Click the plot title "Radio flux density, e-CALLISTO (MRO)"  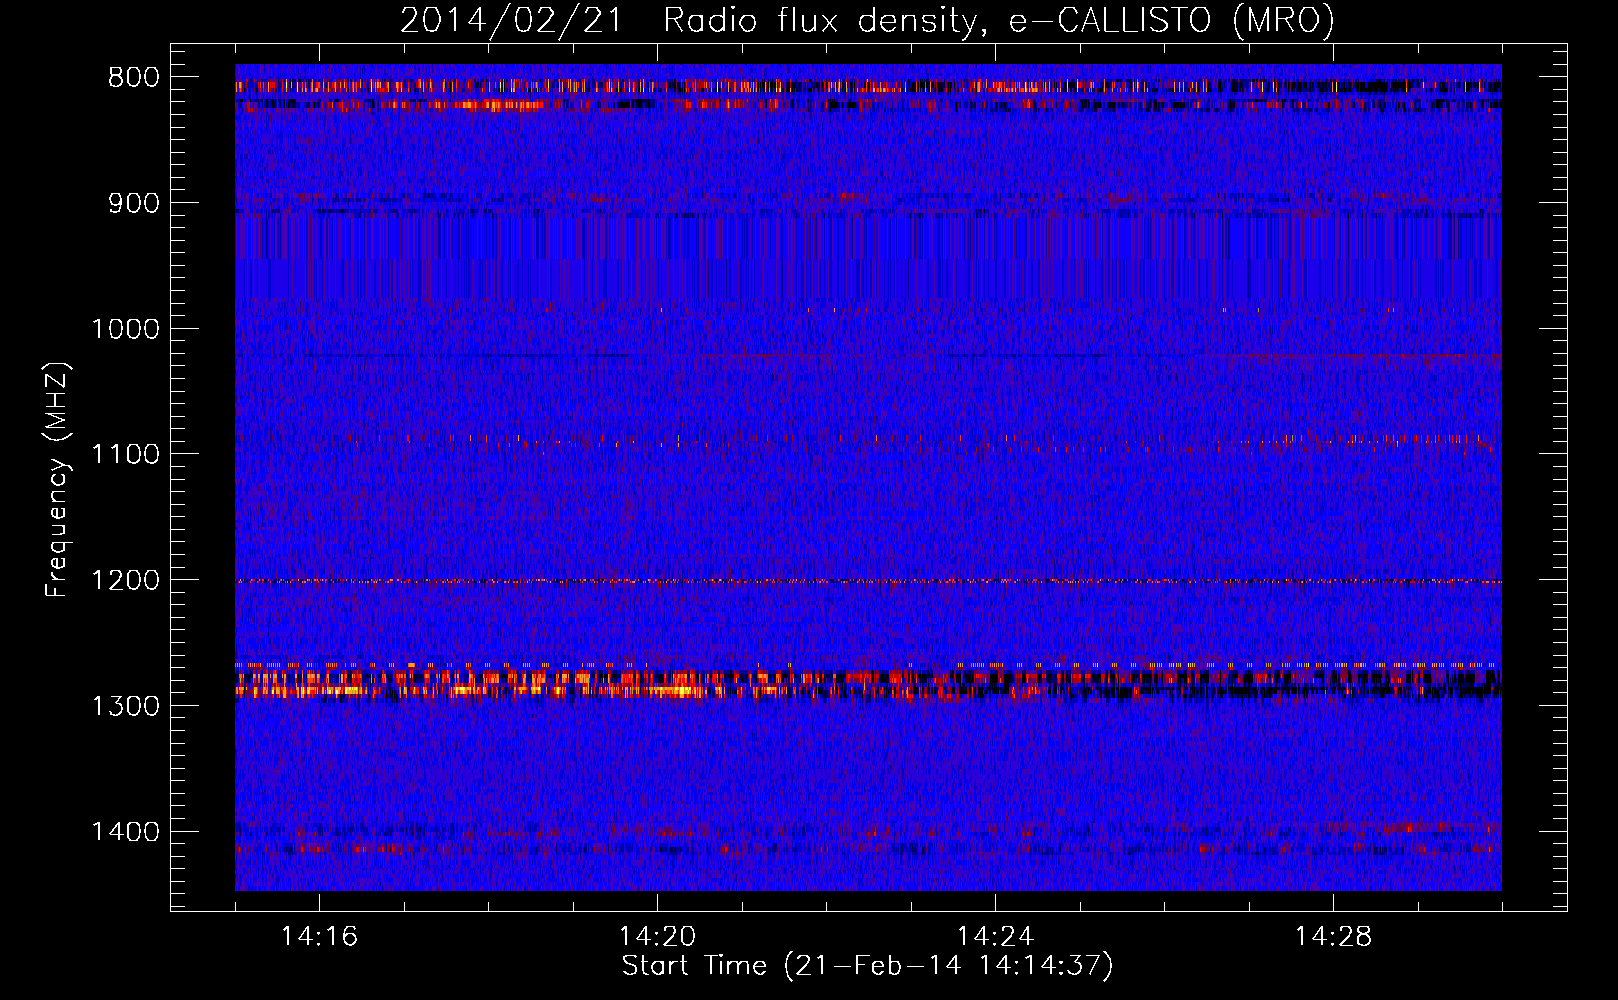[x=998, y=21]
